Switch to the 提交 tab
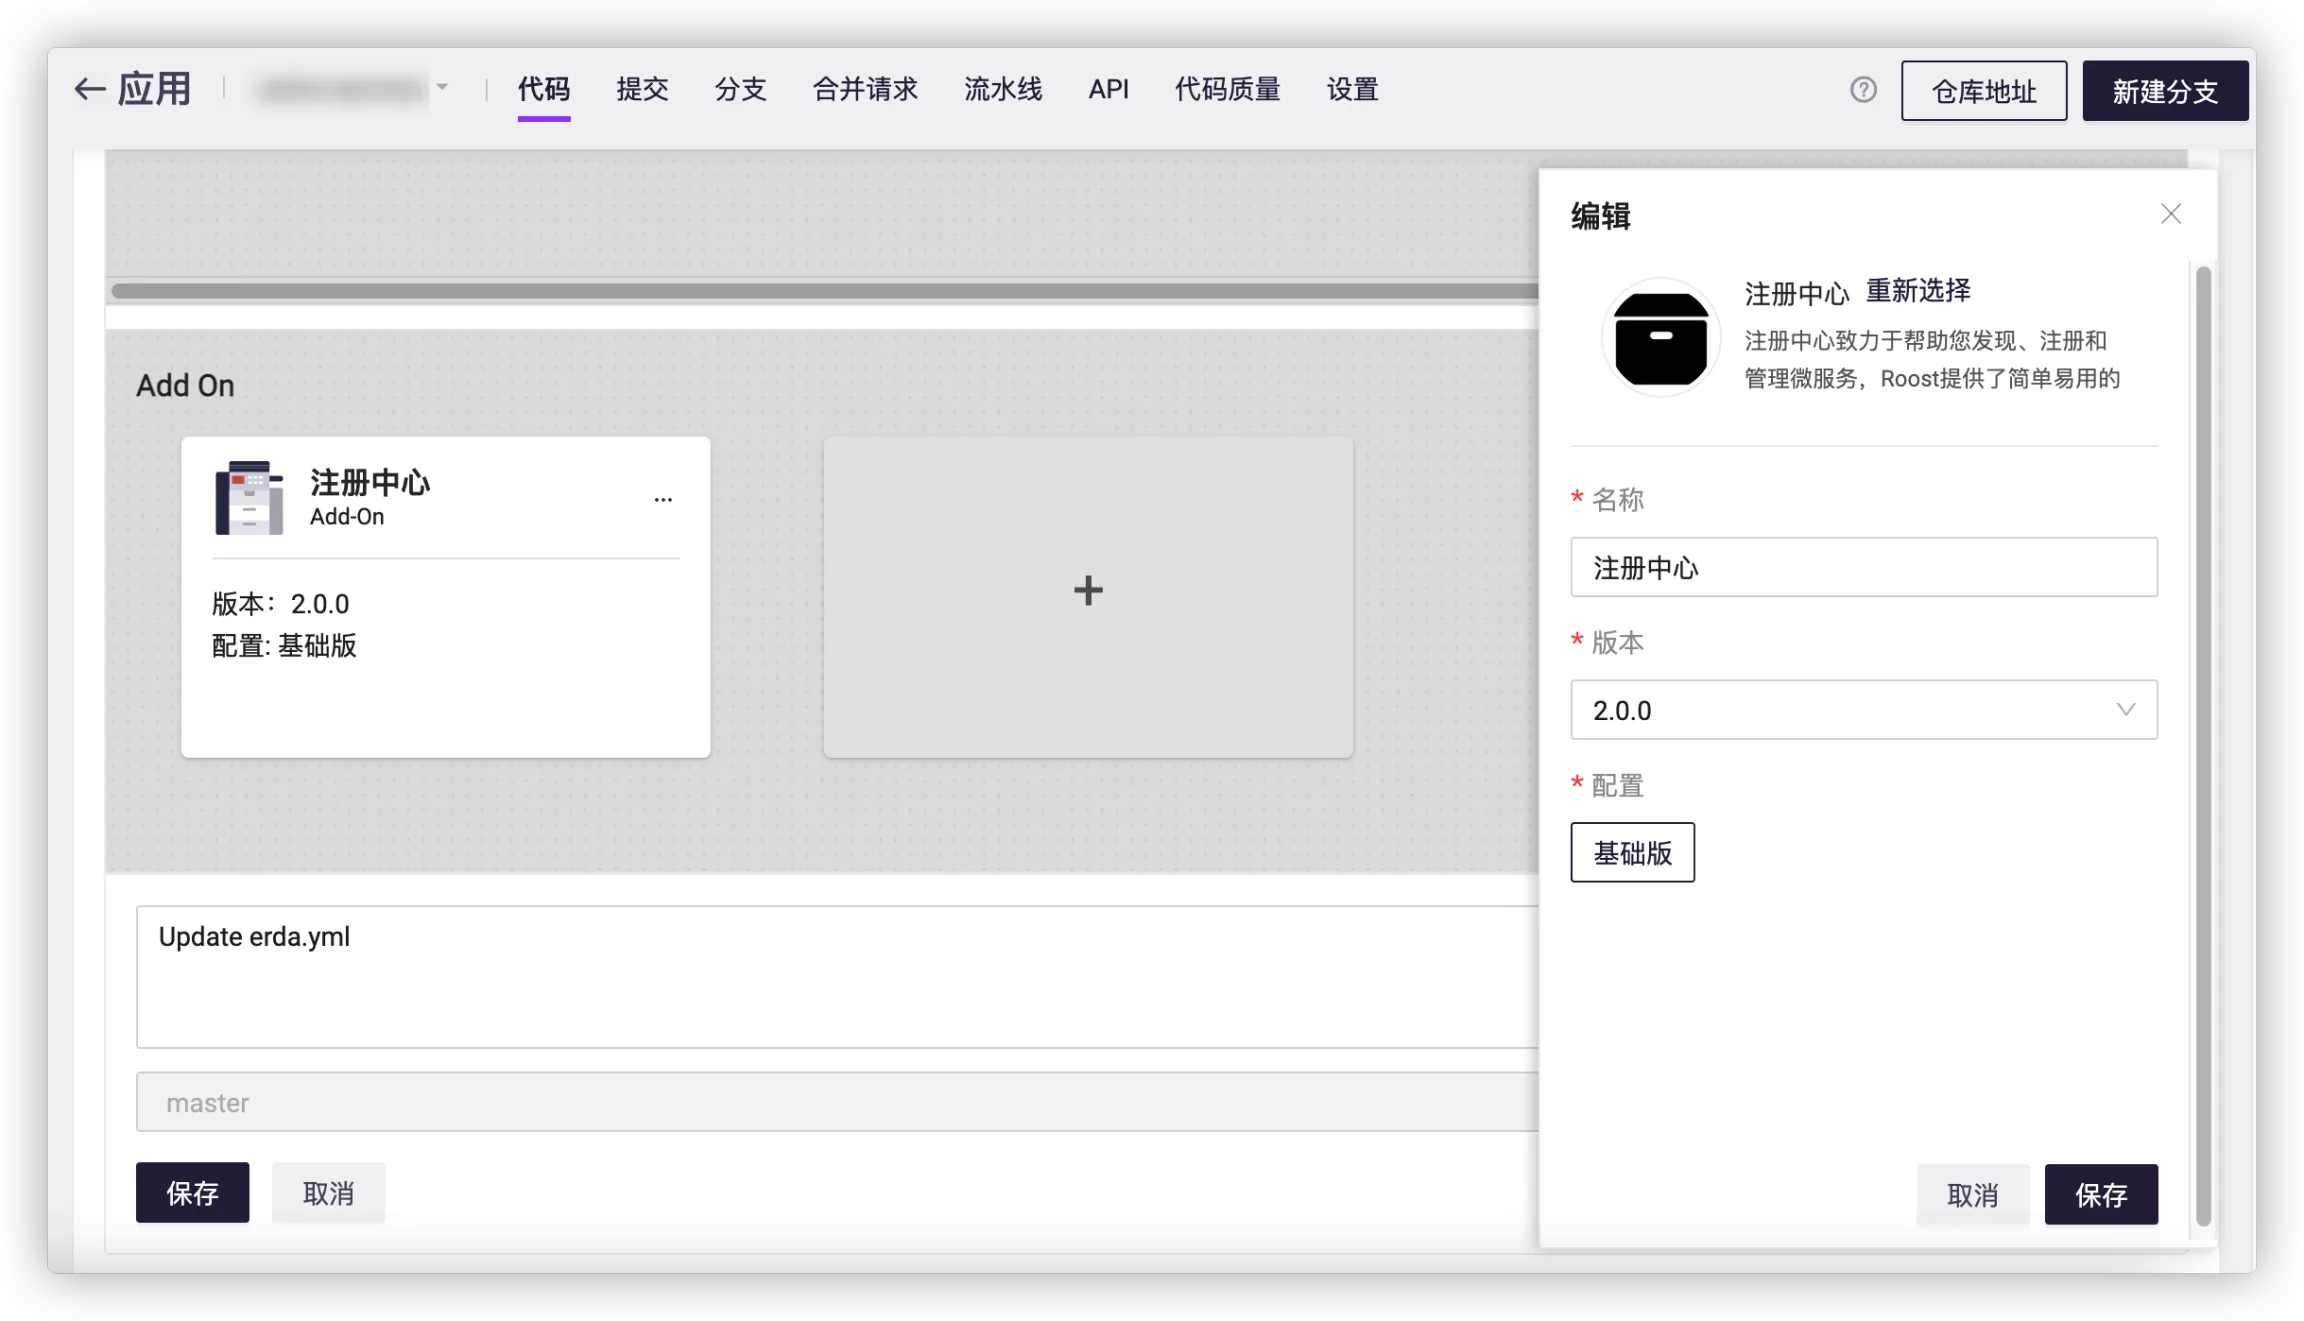Screen dimensions: 2304x1321 642,90
